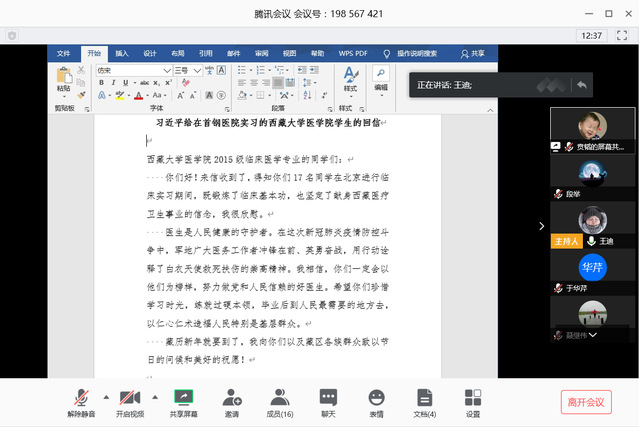Open the 成员(16) members list
Viewport: 639px width, 427px height.
(280, 398)
